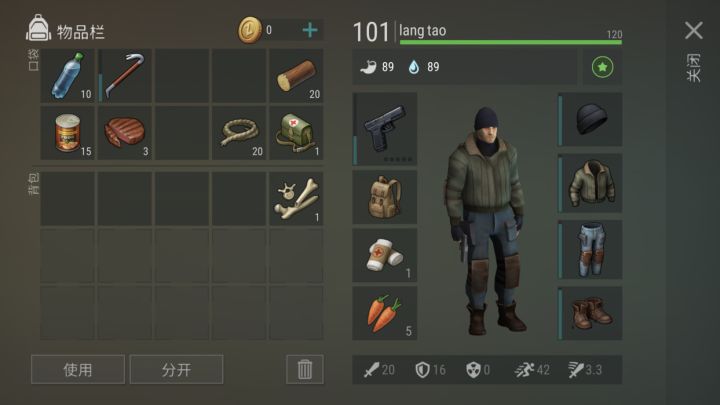Select the first aid kit bag
Viewport: 720px width, 405px height.
tap(296, 133)
